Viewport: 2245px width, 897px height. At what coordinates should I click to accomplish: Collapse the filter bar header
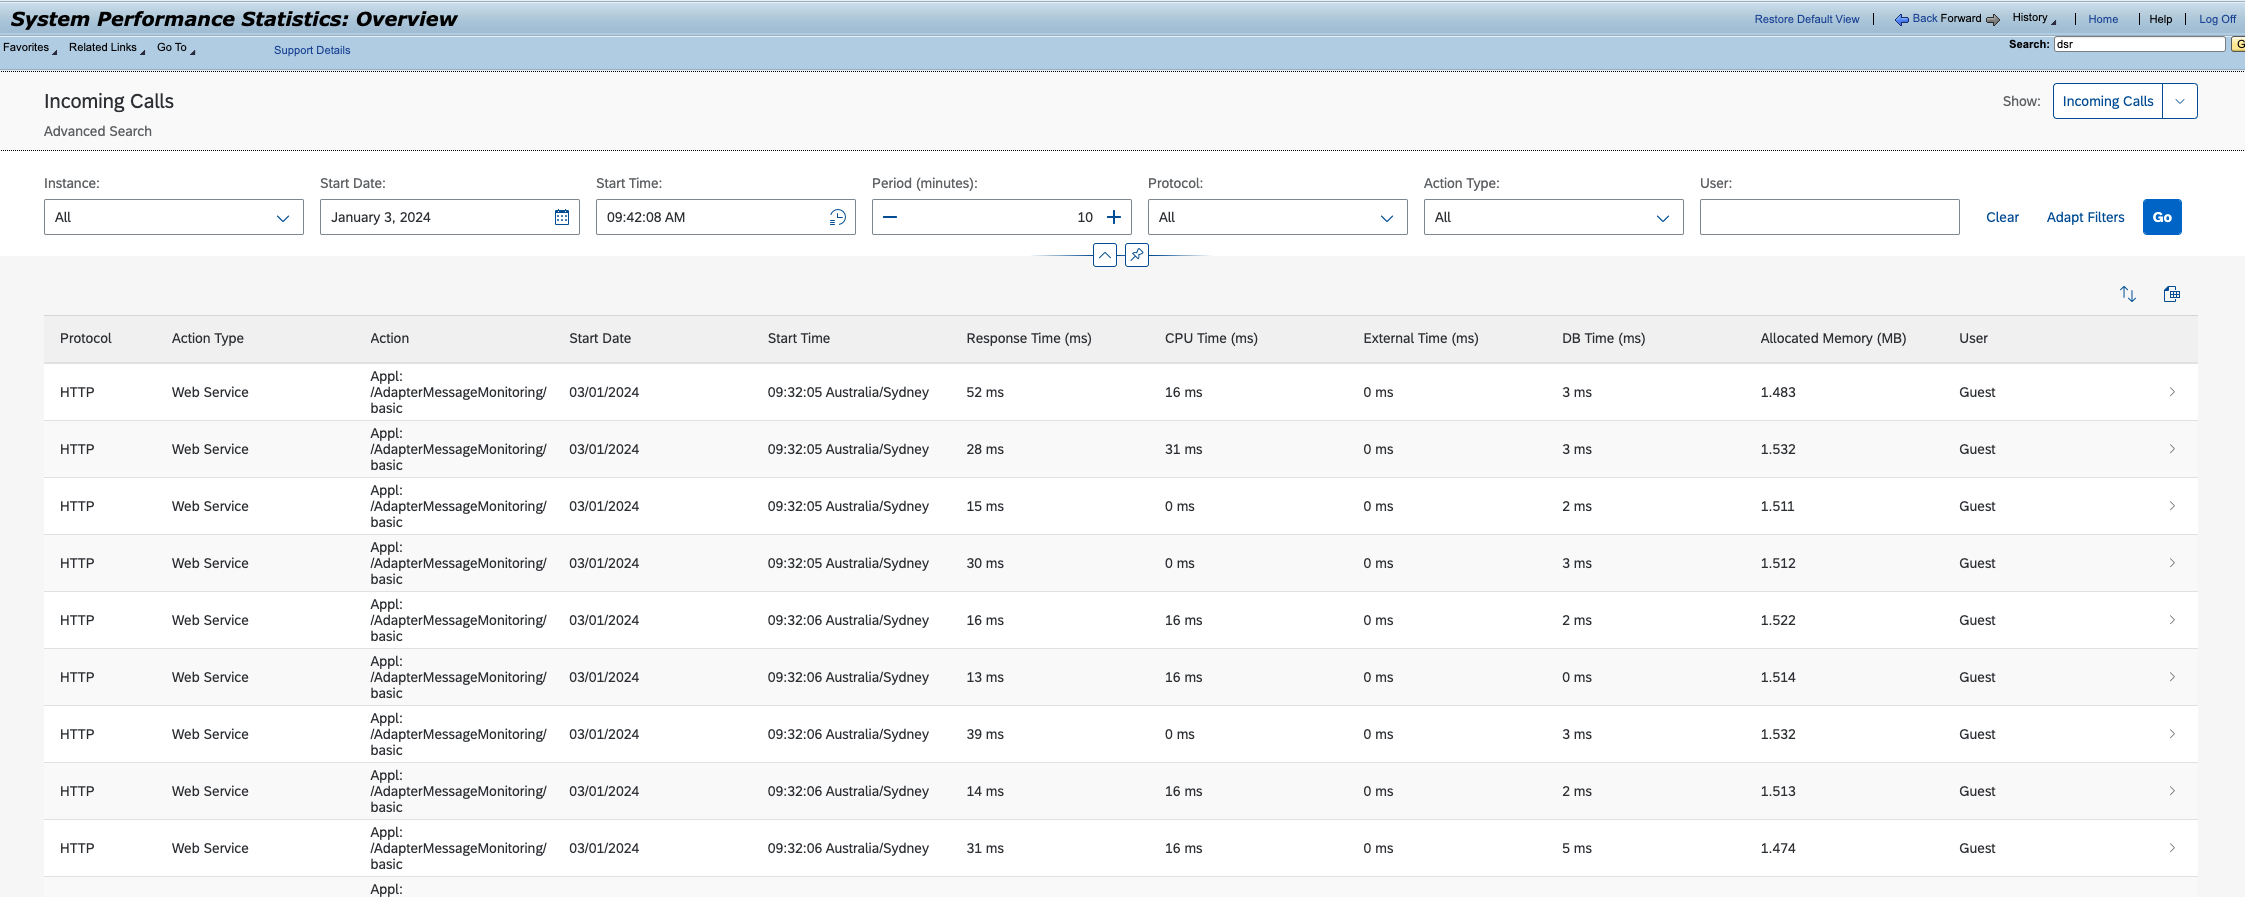[x=1105, y=255]
